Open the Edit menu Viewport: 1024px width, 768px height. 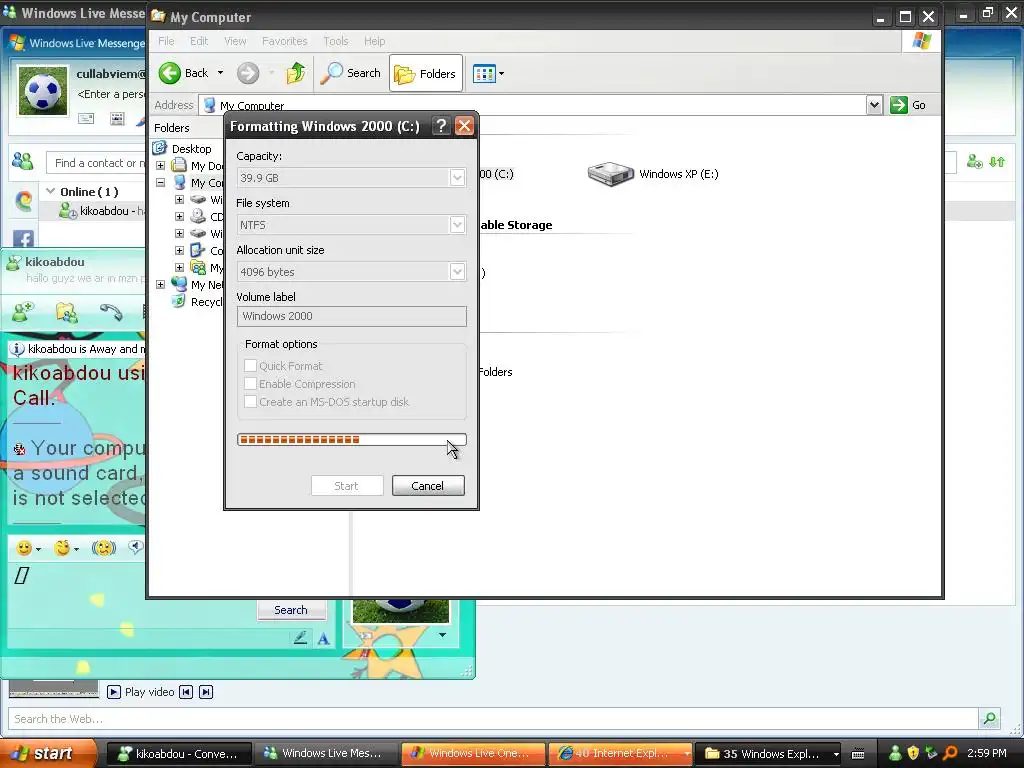point(199,41)
